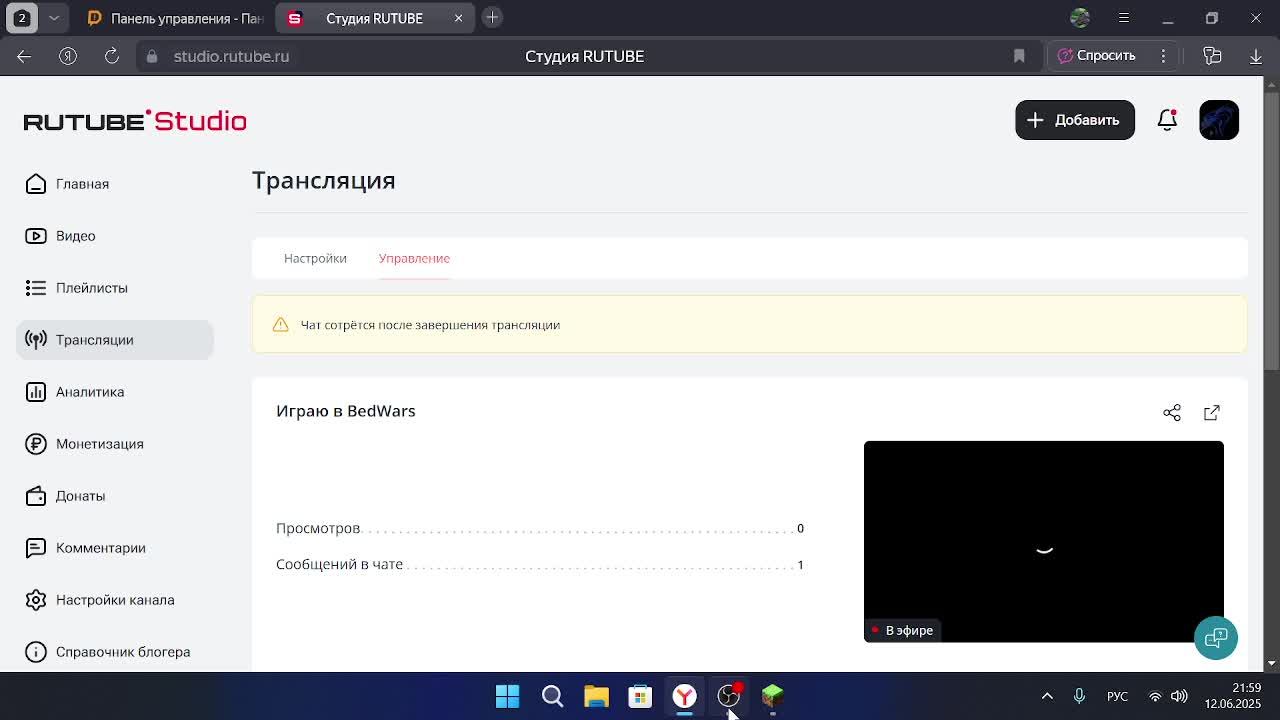Click the Просмотров statistic row
Viewport: 1280px width, 720px height.
pos(540,528)
